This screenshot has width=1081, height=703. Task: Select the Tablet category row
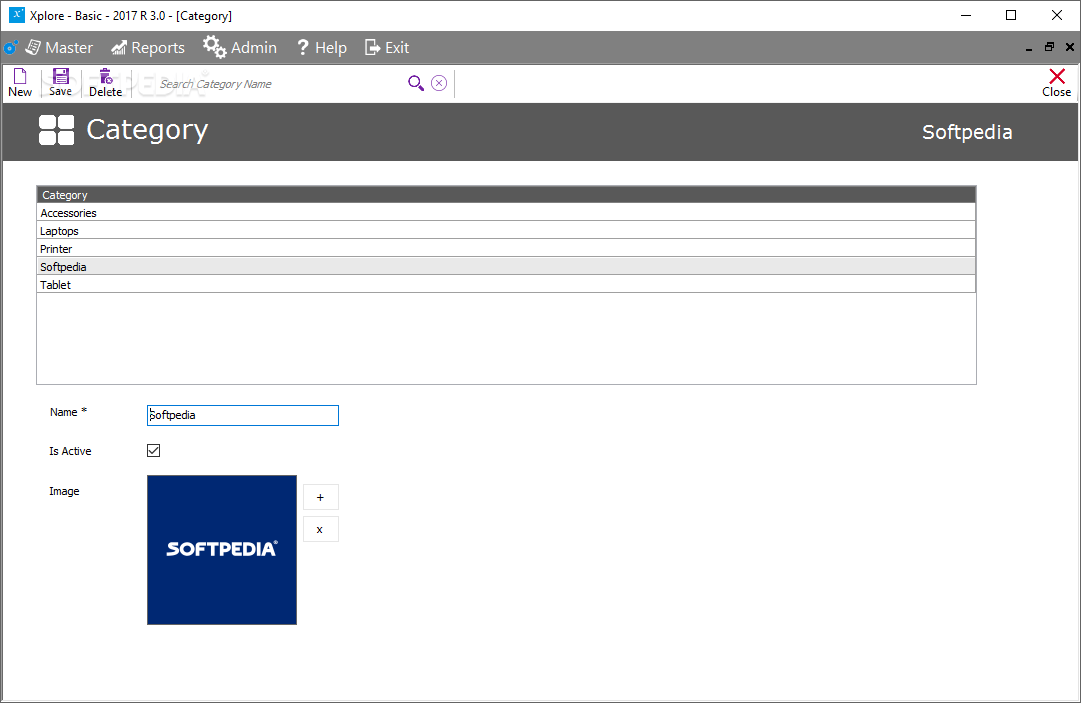coord(506,285)
